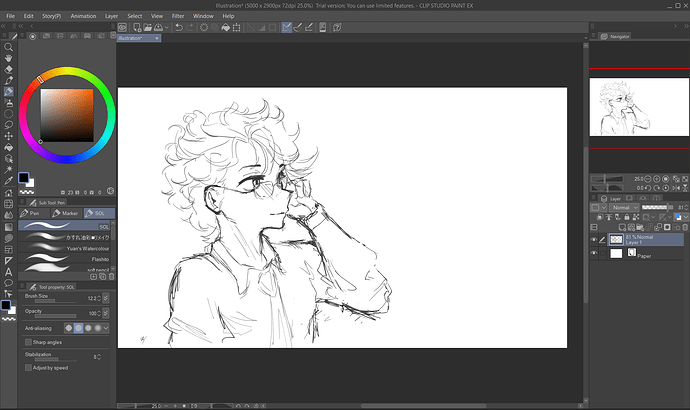Select the Auto select magic wand

pos(8,169)
